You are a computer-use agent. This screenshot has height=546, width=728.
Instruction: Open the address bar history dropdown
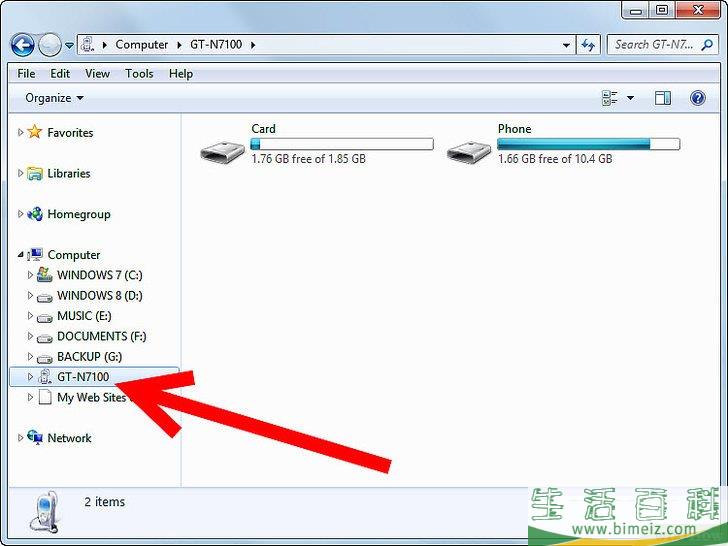pyautogui.click(x=566, y=46)
